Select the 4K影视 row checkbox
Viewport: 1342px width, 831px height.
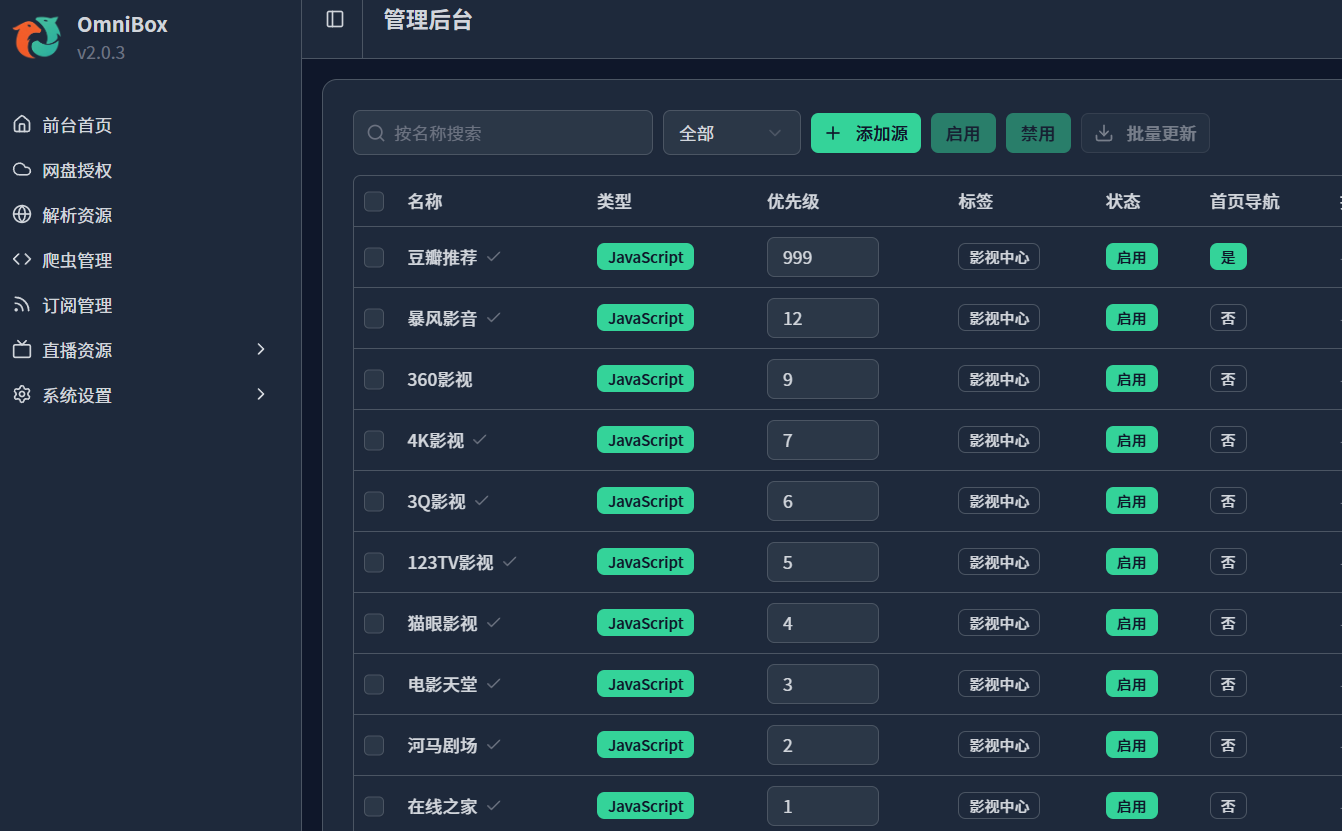tap(374, 440)
